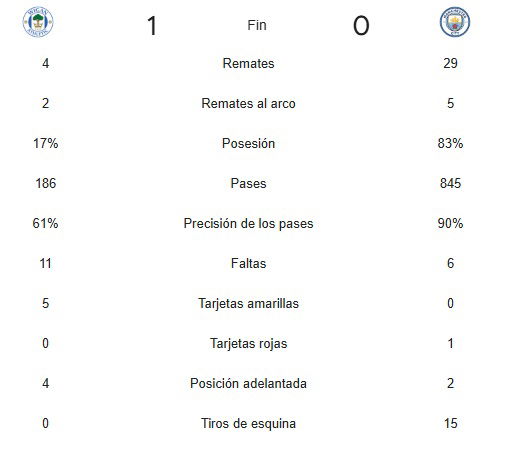Select the Pases stat label
The image size is (507, 451).
[x=248, y=183]
